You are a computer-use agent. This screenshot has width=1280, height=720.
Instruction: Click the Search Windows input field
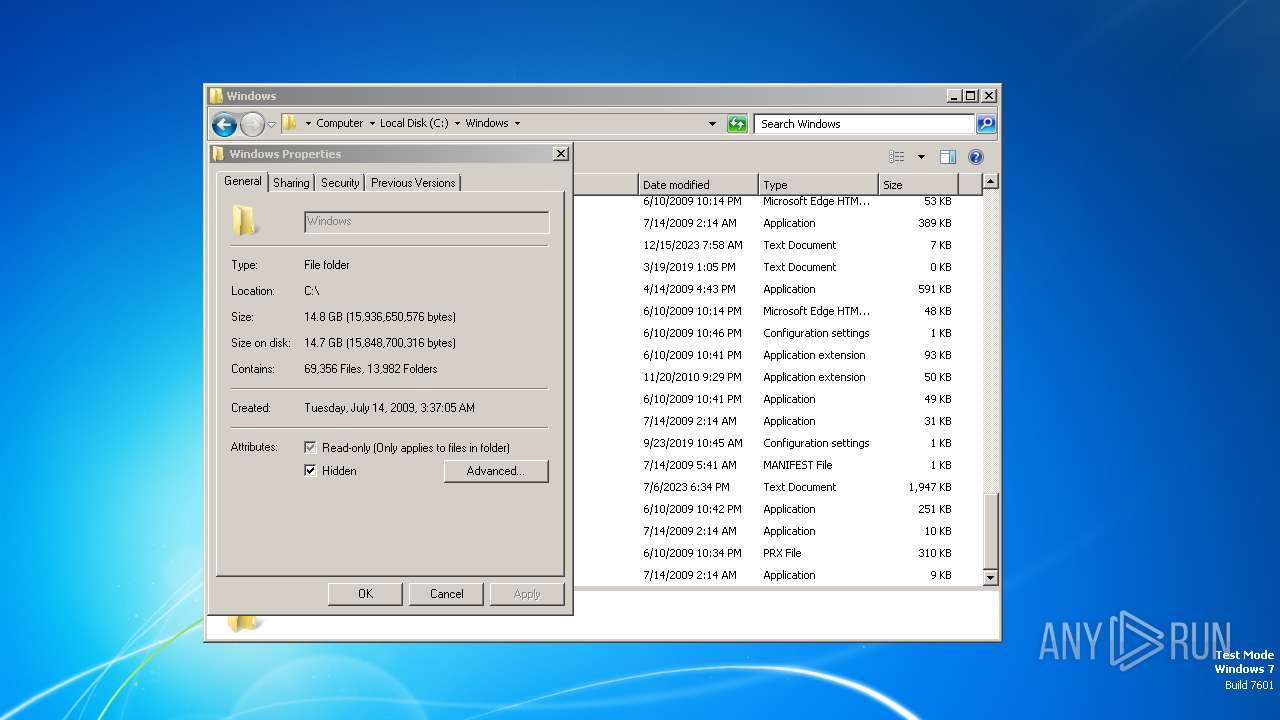[x=863, y=124]
